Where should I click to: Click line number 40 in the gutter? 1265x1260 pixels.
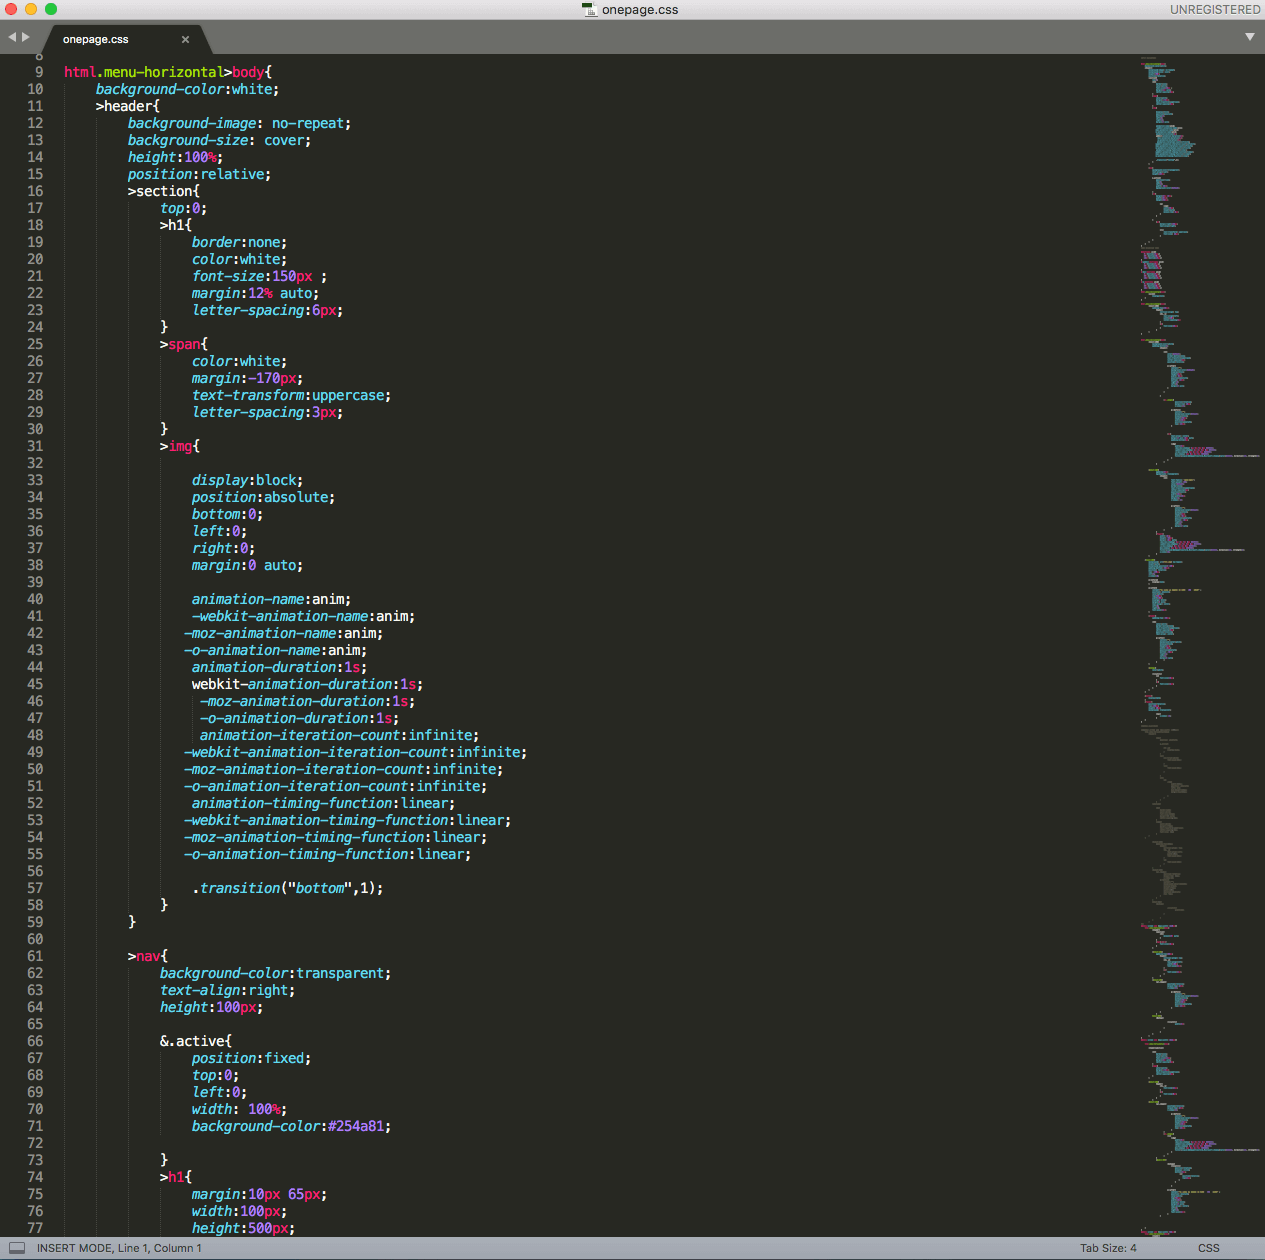point(35,599)
